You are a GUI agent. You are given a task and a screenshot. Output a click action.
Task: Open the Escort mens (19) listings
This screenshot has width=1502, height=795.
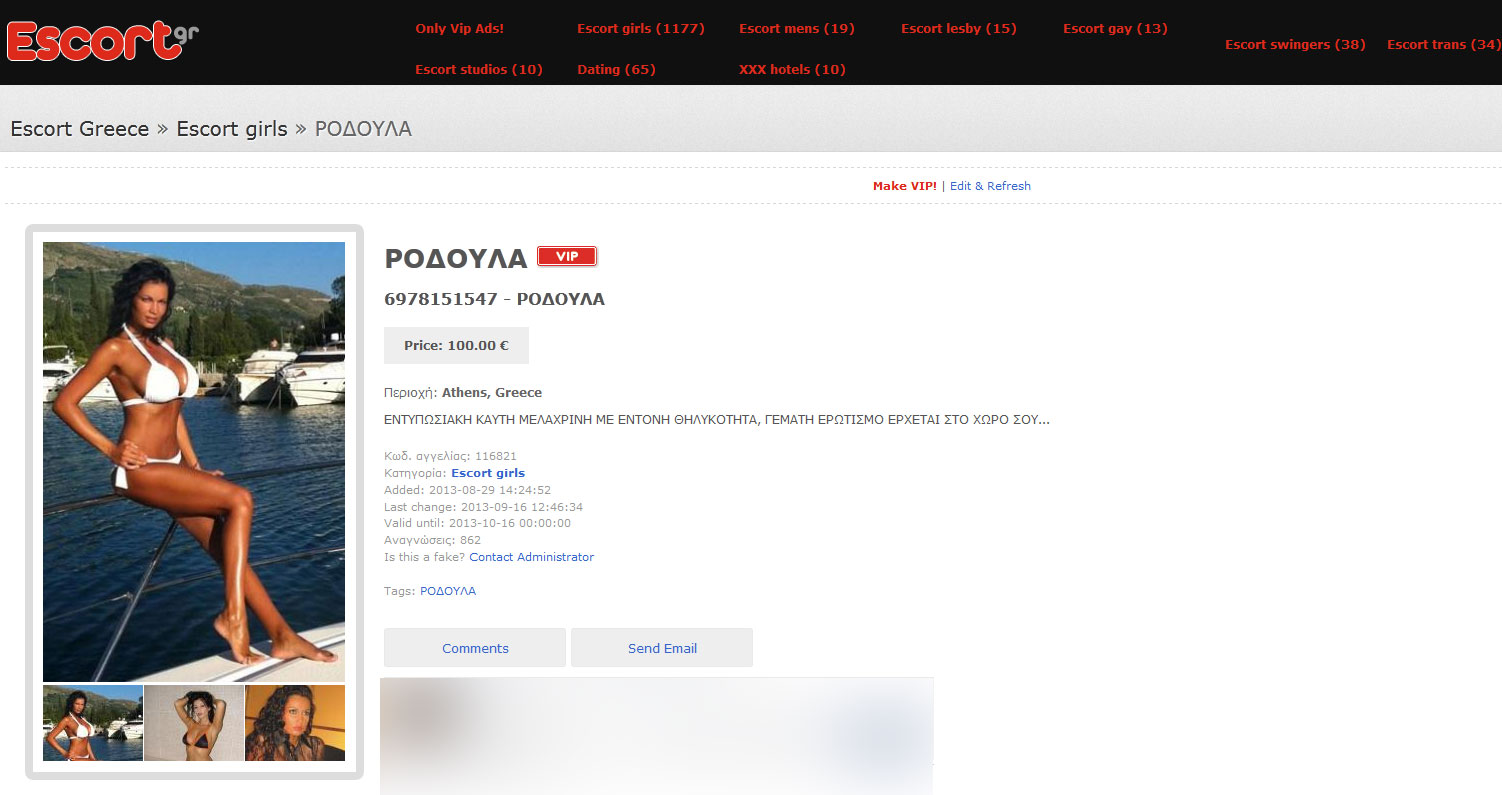pos(796,29)
